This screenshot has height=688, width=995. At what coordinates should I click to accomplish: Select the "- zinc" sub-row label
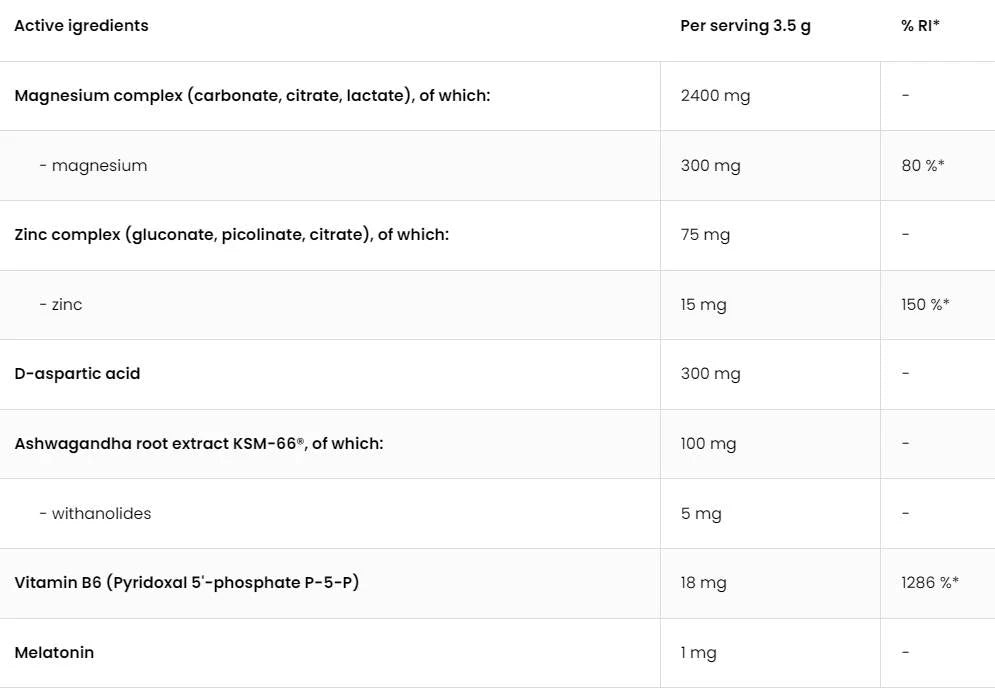(61, 305)
